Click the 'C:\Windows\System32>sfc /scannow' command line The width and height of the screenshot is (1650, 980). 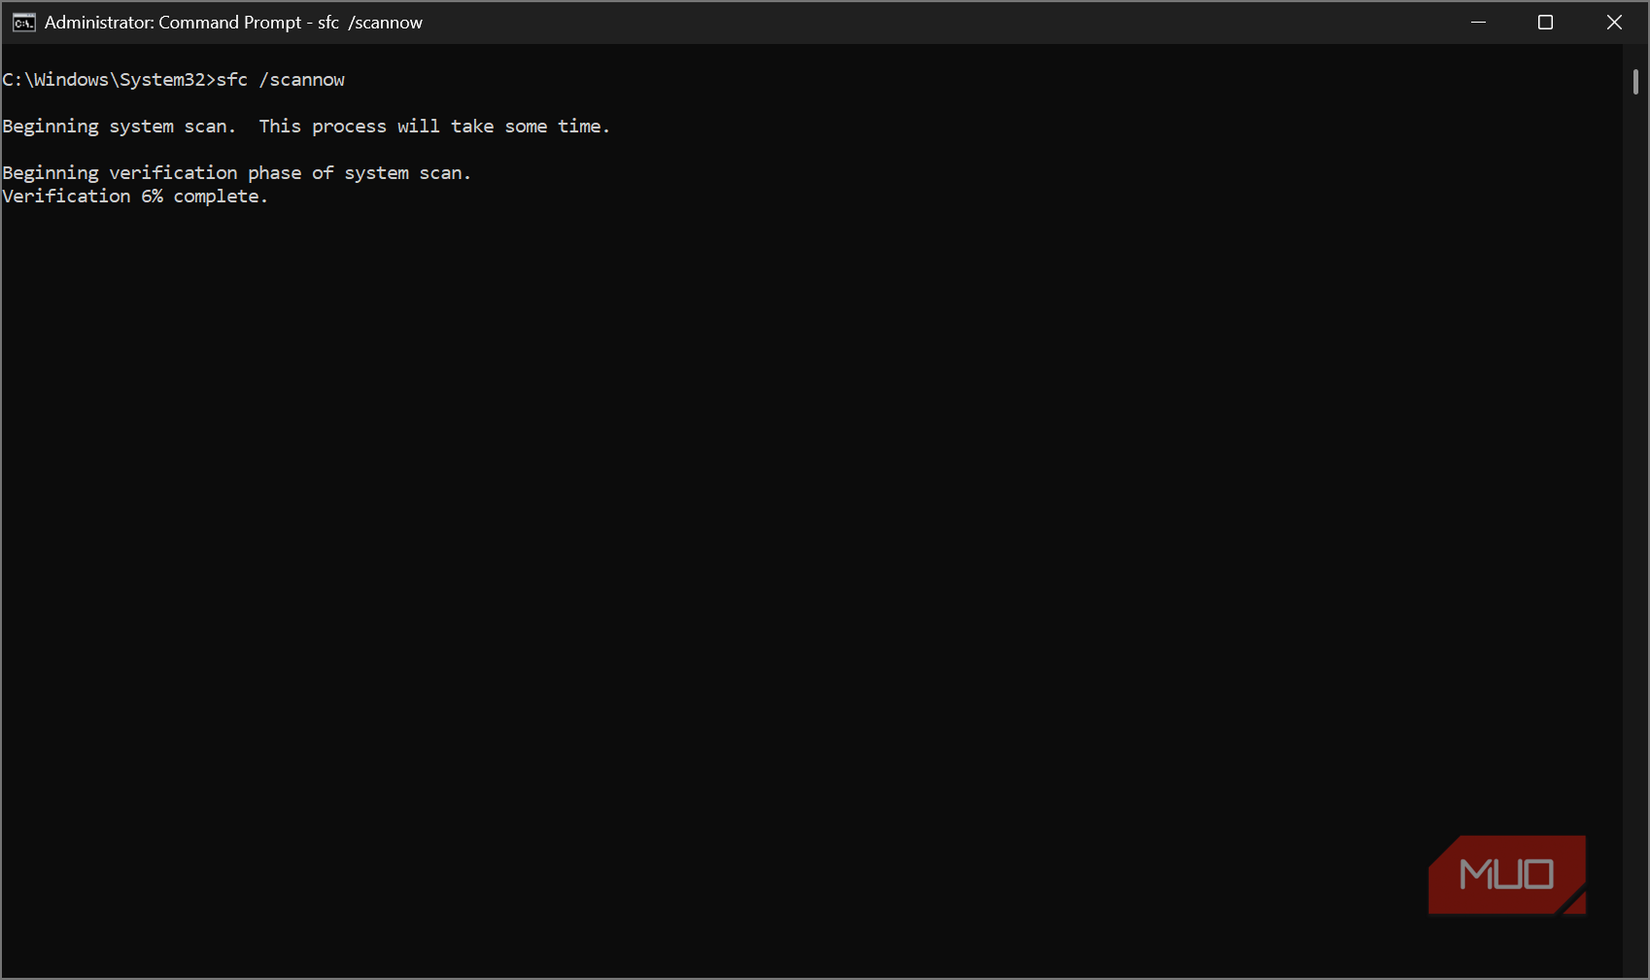coord(174,80)
